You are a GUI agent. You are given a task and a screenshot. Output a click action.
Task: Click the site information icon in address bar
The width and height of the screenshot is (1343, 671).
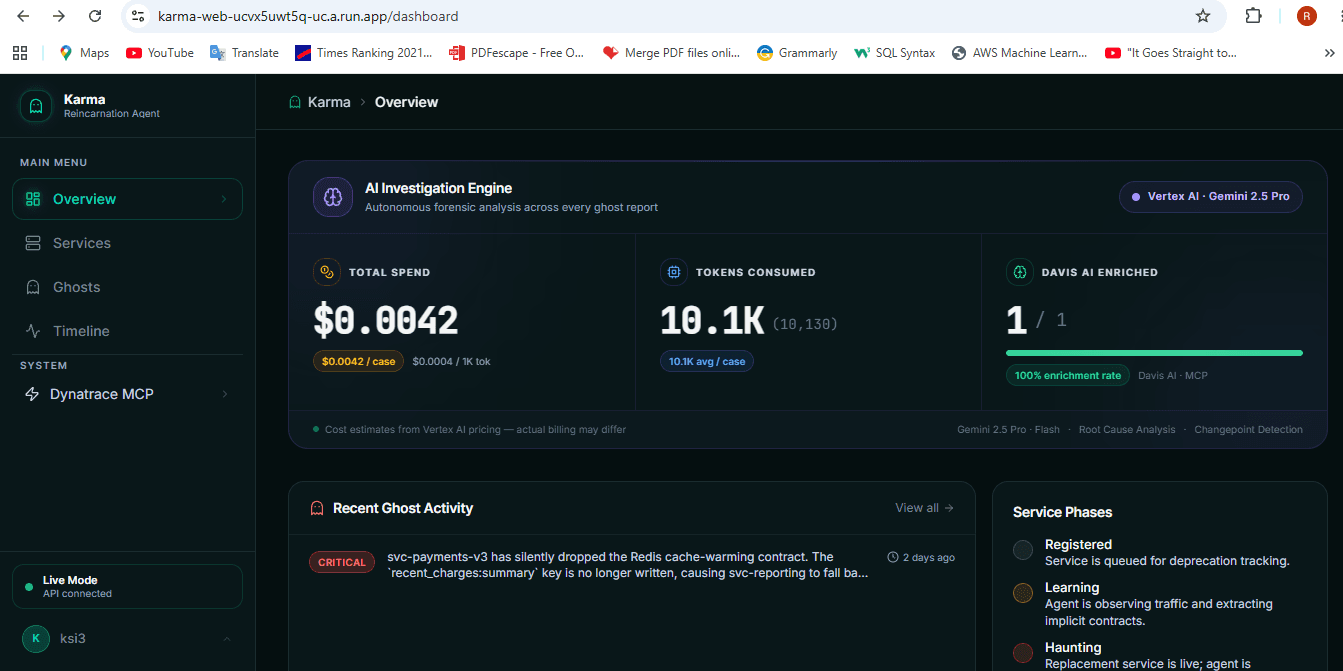pyautogui.click(x=139, y=16)
